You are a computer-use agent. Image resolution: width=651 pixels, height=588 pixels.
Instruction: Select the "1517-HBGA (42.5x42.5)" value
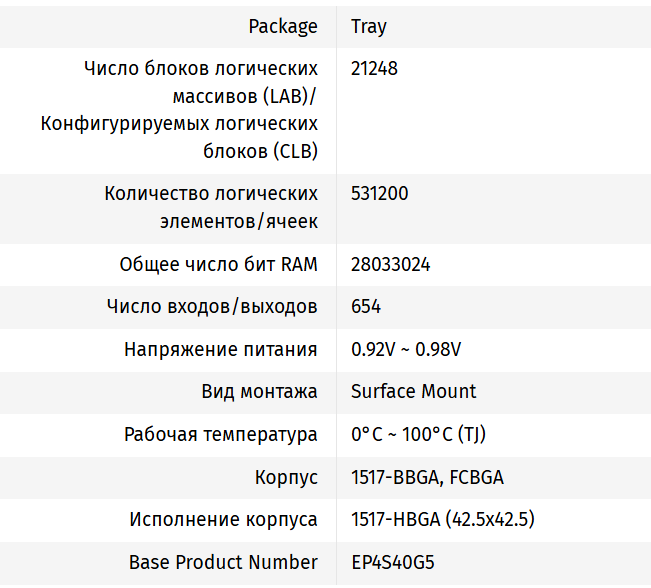click(x=443, y=519)
